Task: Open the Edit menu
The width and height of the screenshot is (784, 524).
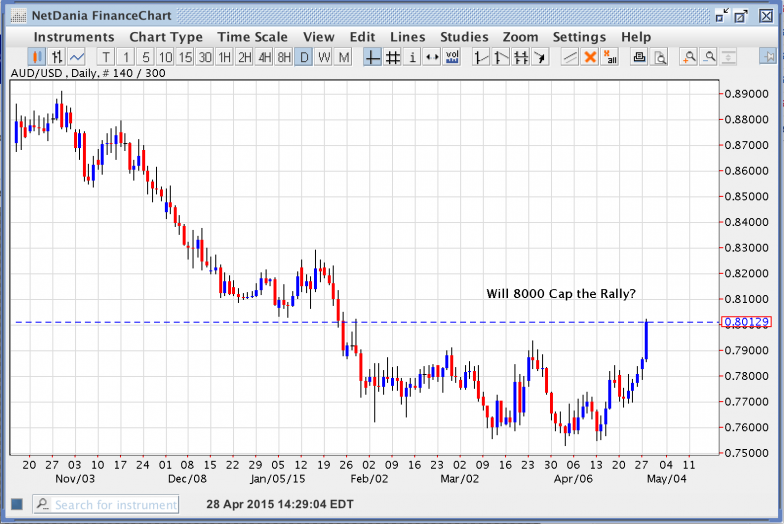Action: (x=362, y=37)
